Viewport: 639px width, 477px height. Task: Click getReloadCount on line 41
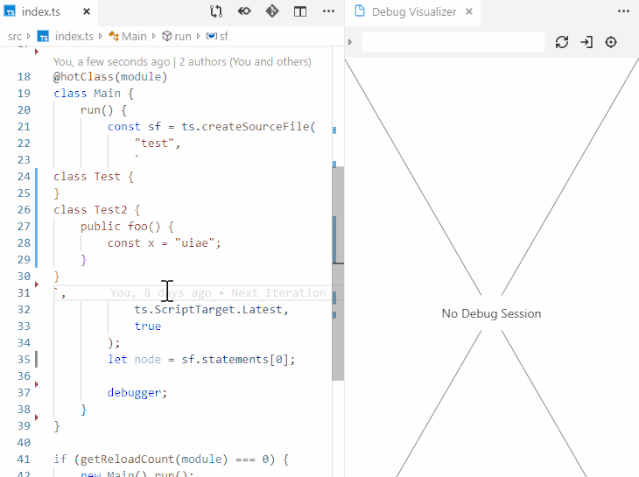(x=127, y=459)
